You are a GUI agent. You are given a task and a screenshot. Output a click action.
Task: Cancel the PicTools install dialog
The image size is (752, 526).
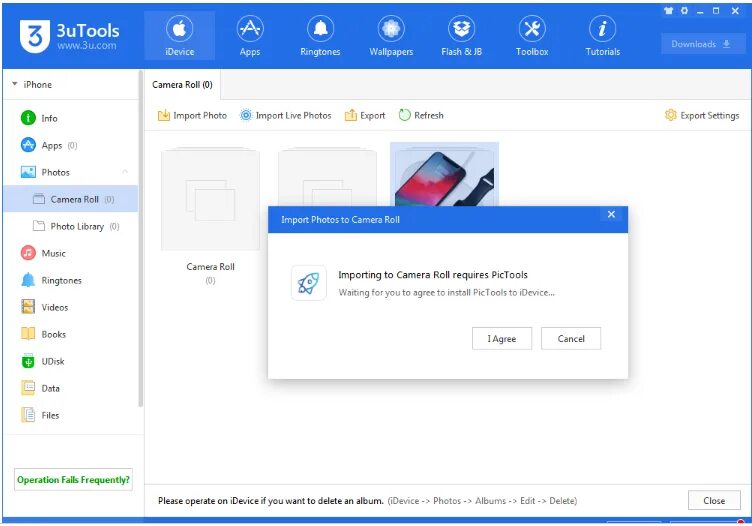[x=571, y=339]
